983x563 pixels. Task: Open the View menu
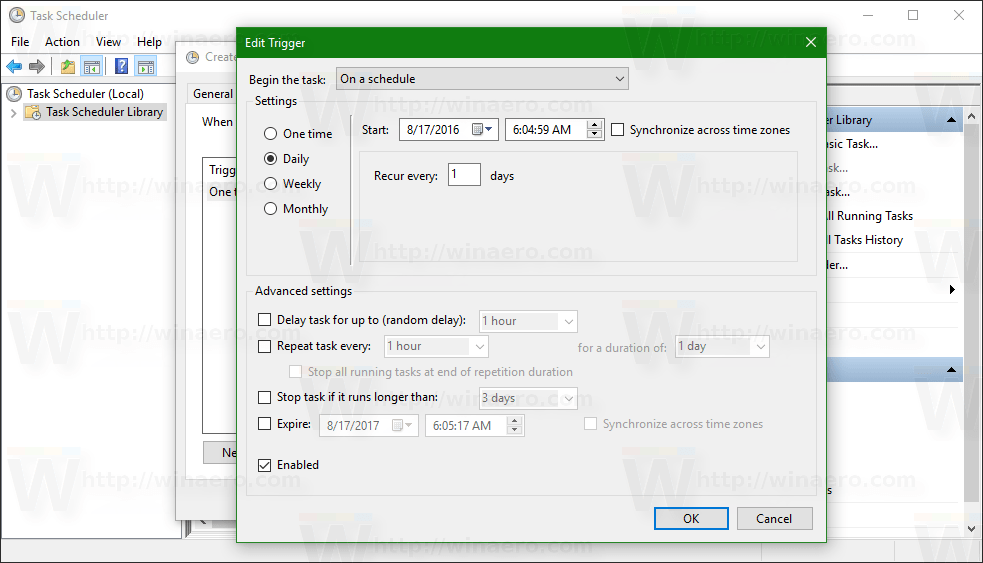pos(108,42)
